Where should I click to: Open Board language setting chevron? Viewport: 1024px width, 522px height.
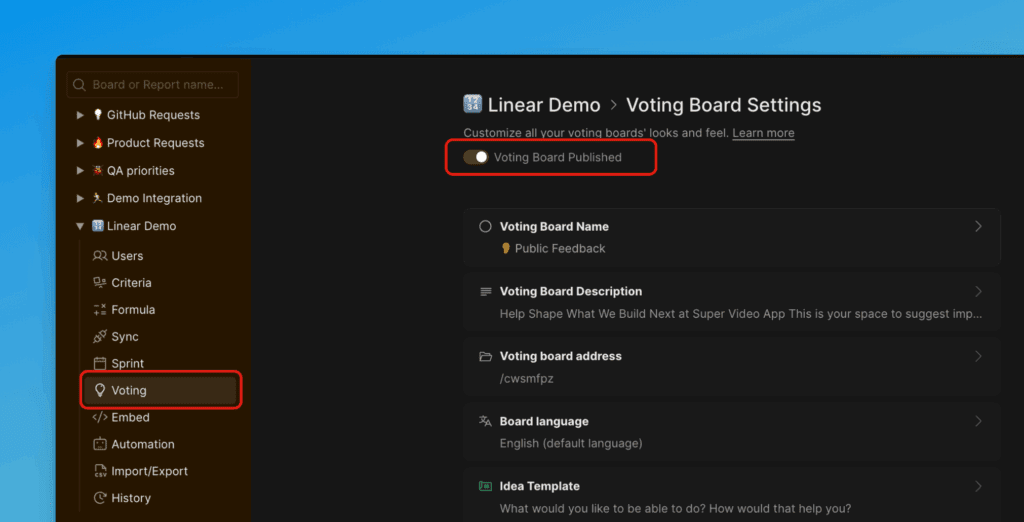click(978, 422)
